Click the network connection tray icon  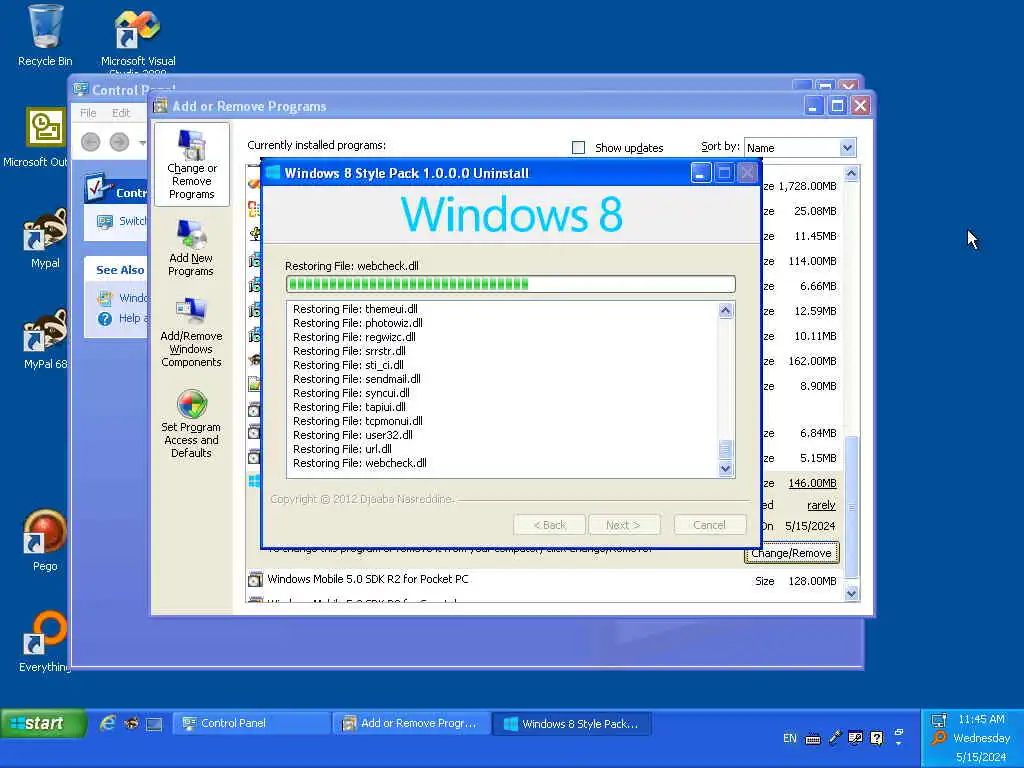point(939,720)
